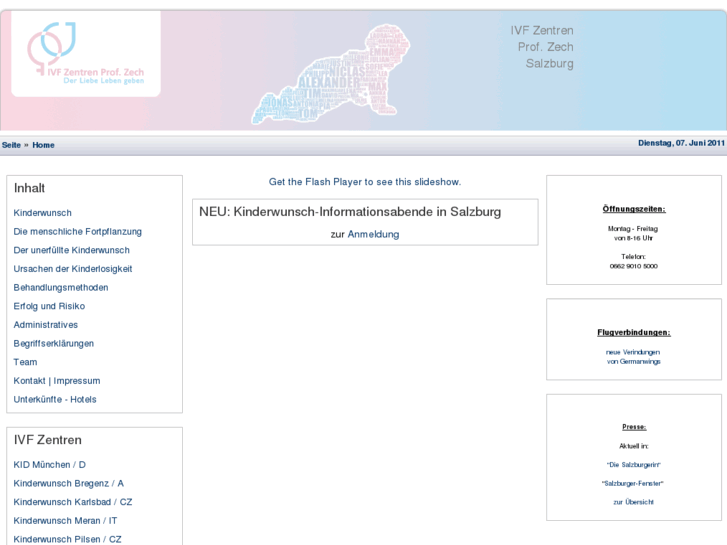The image size is (727, 545).
Task: Open Der unerfüllte Kinderwunsch page
Action: (x=72, y=250)
